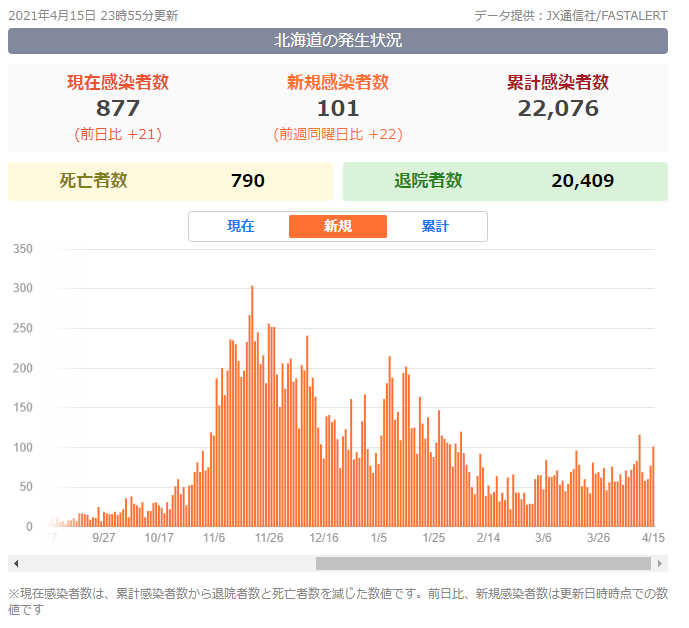Click the 前週同曜日比 +22 change indicator
689x628 pixels.
tap(338, 134)
